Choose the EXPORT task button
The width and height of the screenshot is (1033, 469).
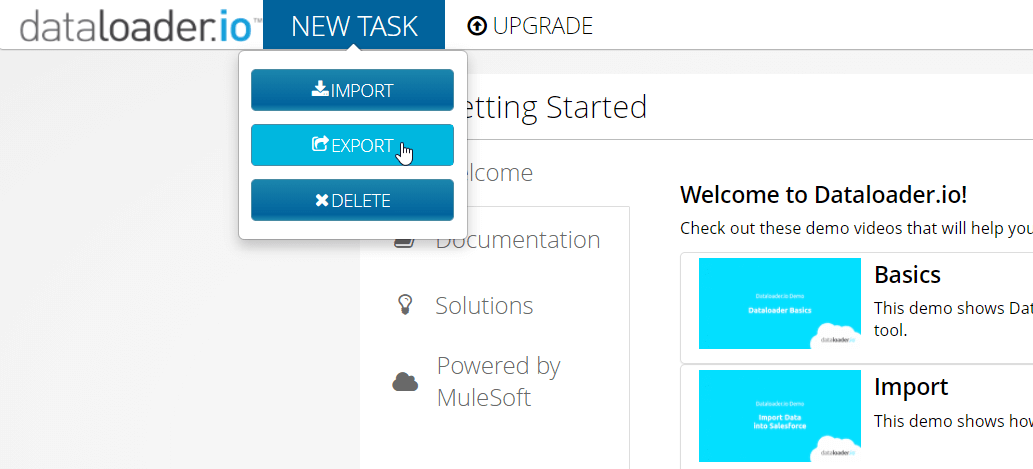click(x=352, y=145)
